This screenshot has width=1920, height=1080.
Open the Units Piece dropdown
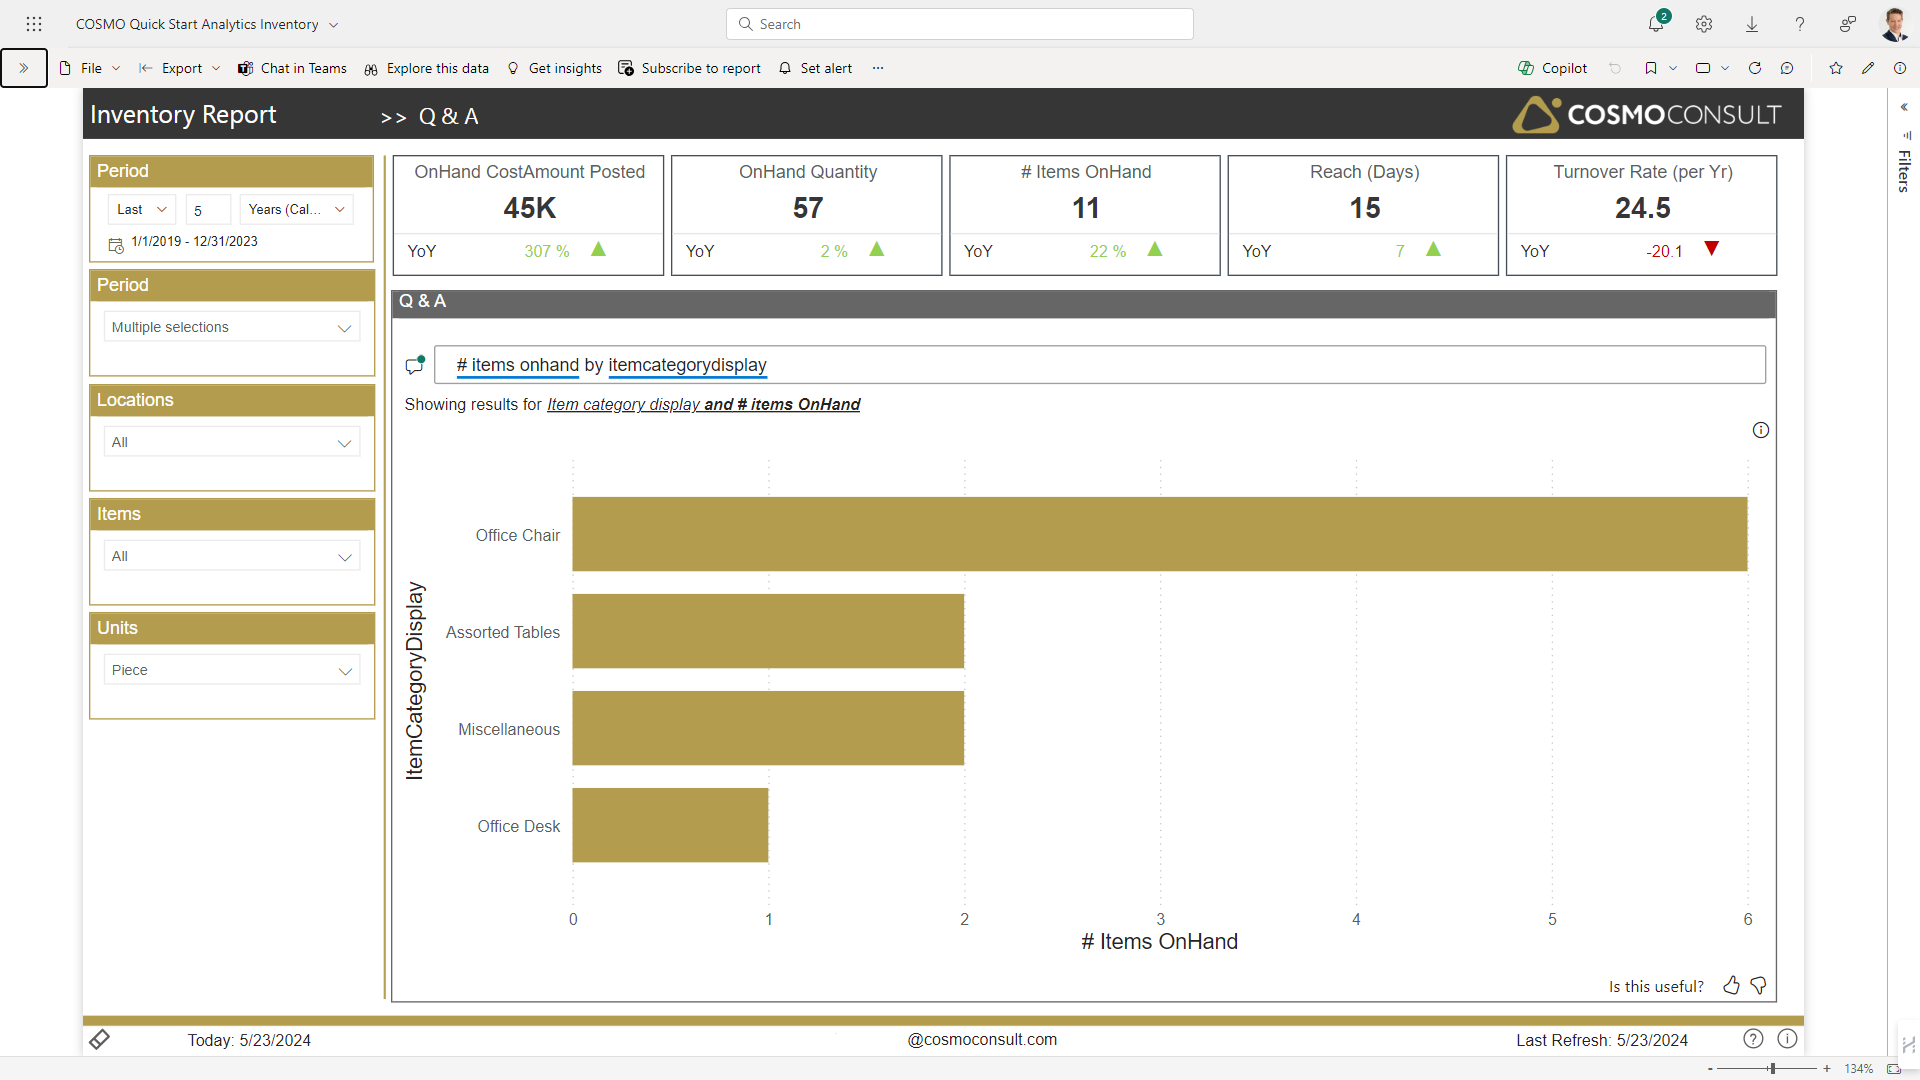(x=232, y=670)
